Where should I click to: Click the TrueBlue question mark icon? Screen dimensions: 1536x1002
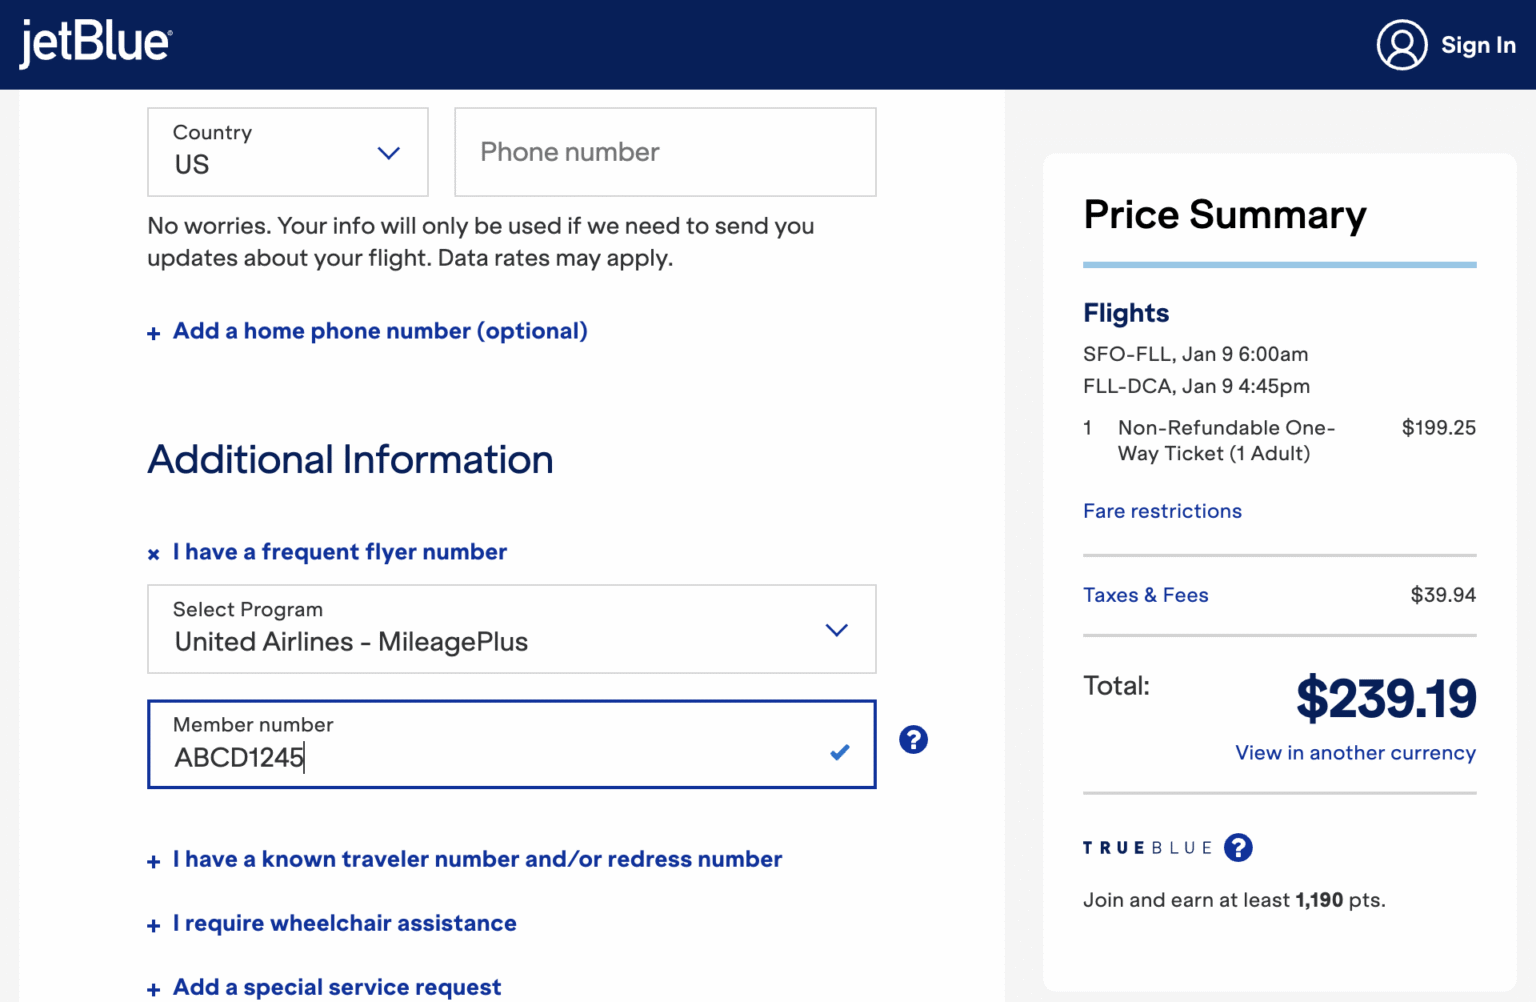(x=1238, y=847)
